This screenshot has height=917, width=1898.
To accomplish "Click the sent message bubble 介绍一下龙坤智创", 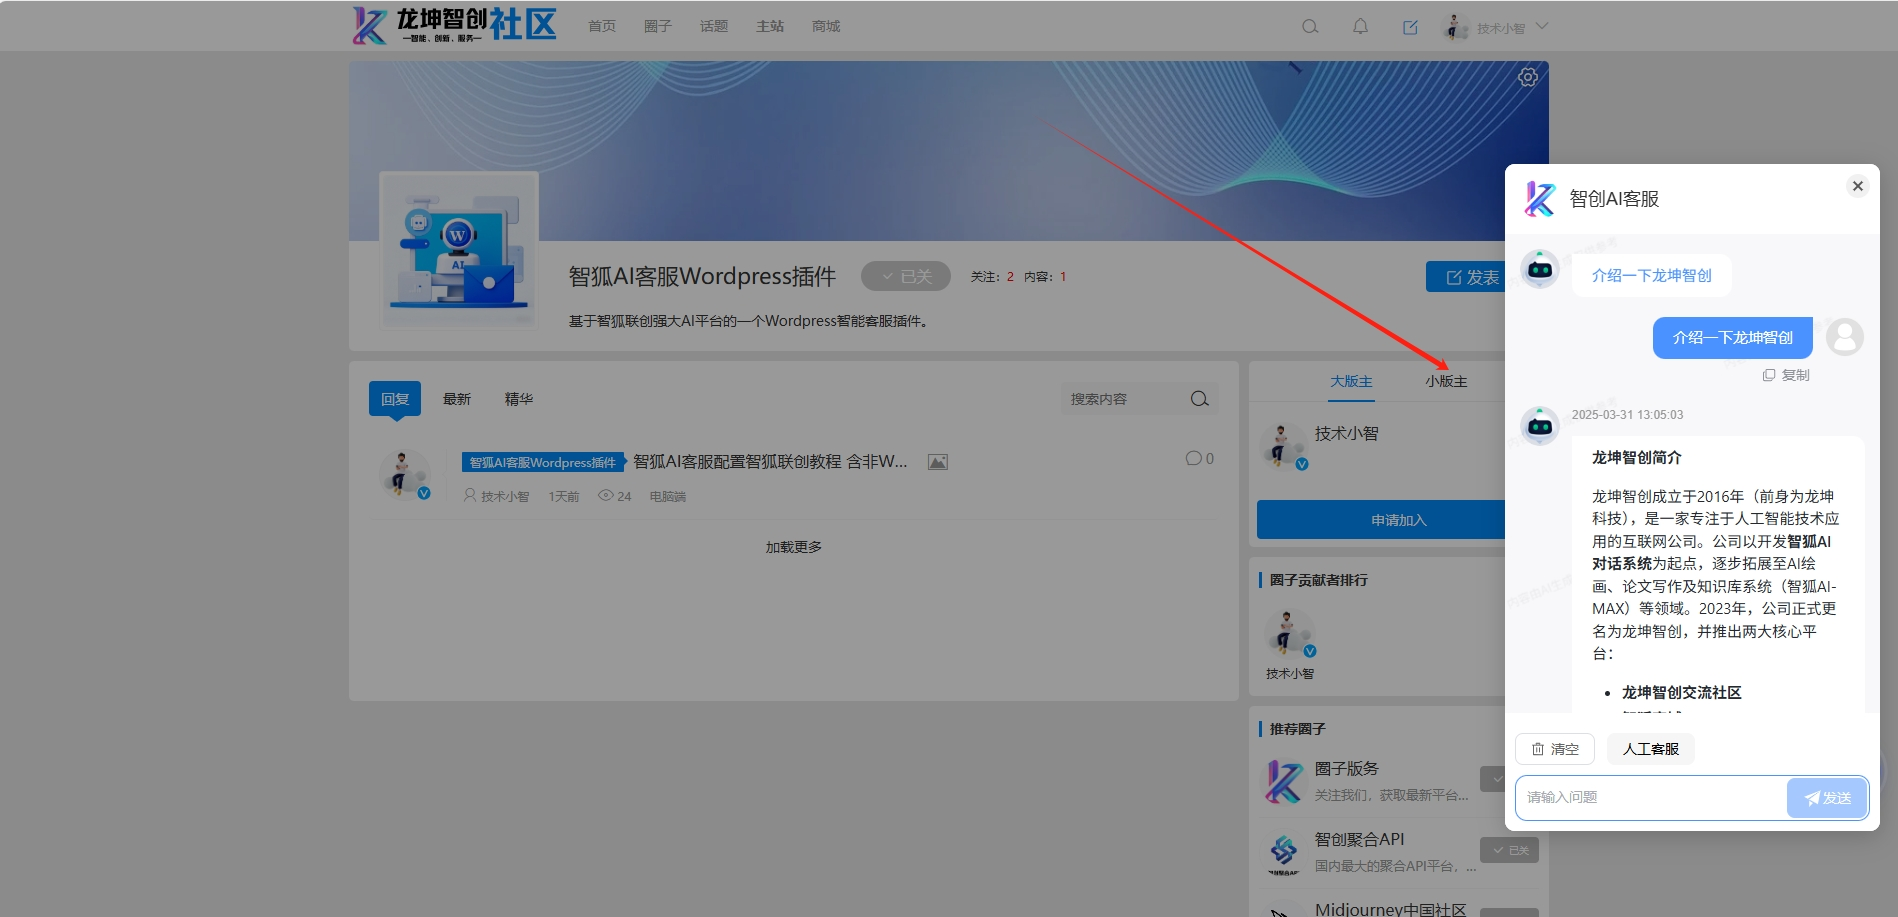I will click(x=1733, y=338).
